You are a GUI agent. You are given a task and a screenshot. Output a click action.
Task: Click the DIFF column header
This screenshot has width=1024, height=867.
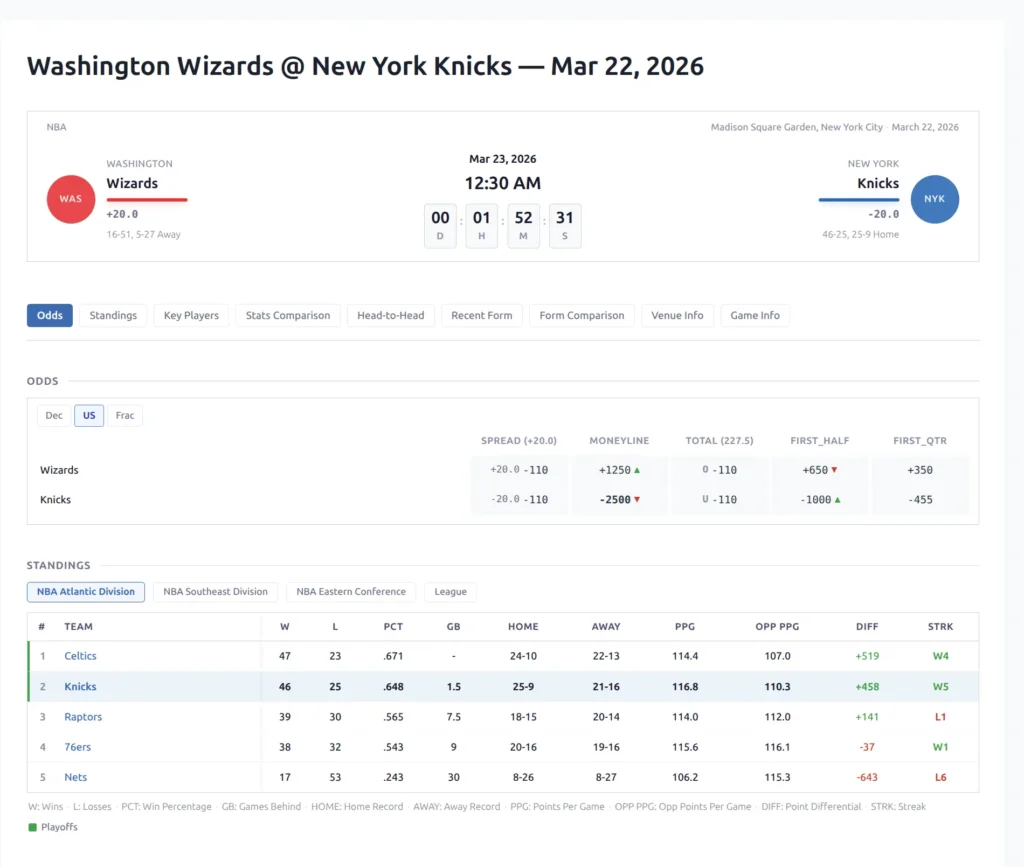click(867, 627)
